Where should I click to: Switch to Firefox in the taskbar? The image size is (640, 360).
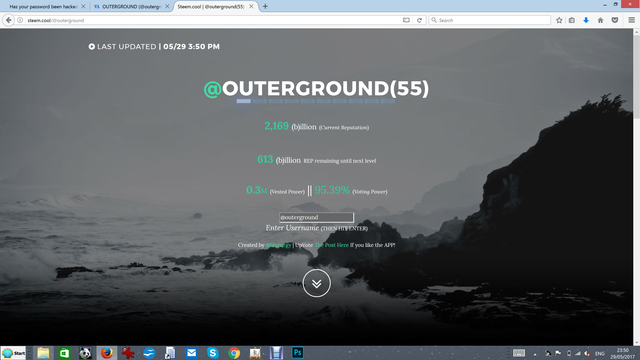click(107, 353)
